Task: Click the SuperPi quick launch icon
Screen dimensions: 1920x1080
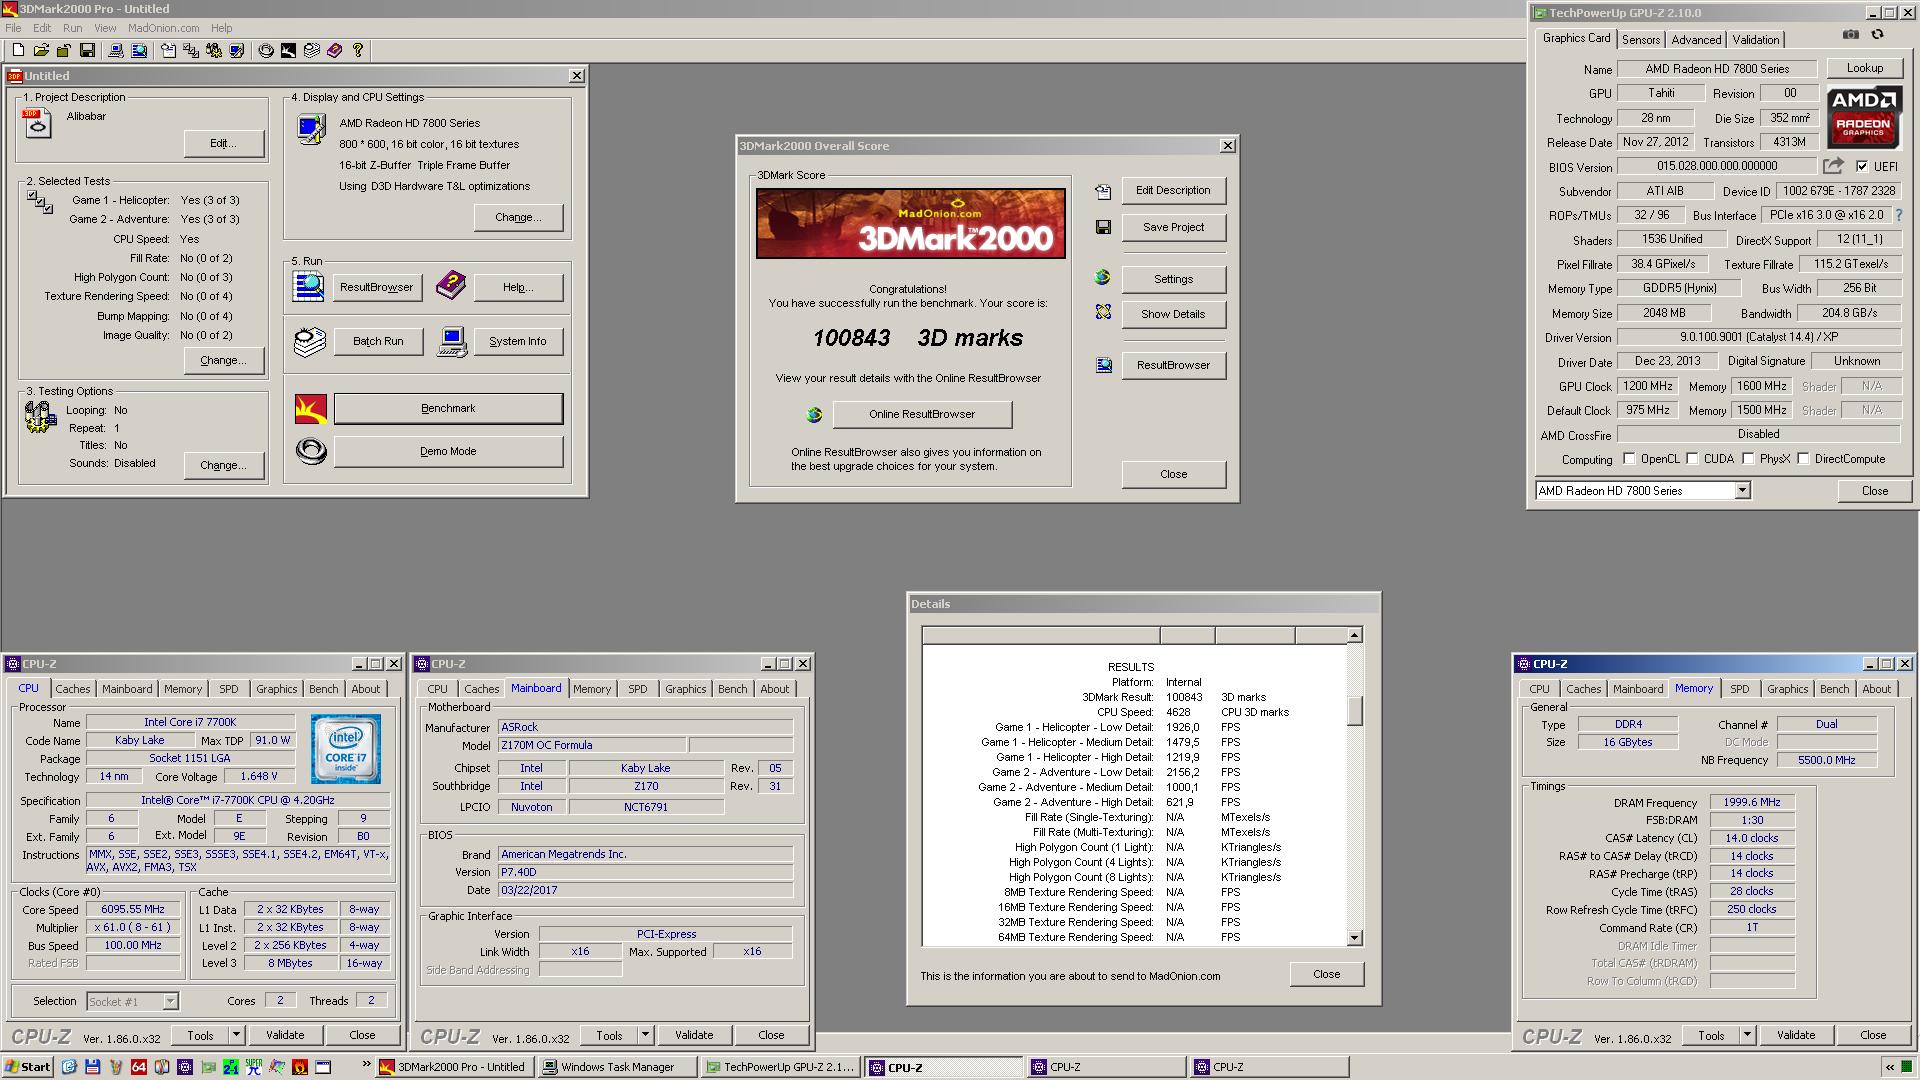Action: click(x=254, y=1067)
